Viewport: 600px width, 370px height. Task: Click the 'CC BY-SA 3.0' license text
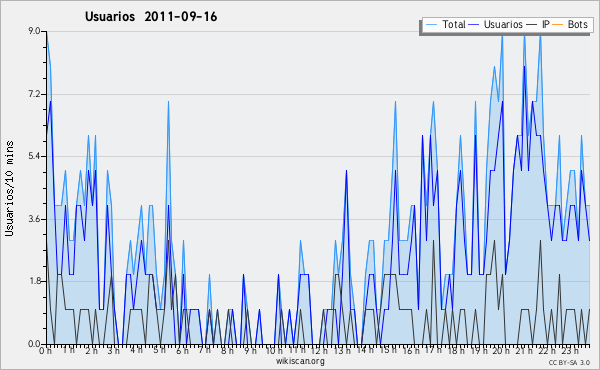point(569,363)
